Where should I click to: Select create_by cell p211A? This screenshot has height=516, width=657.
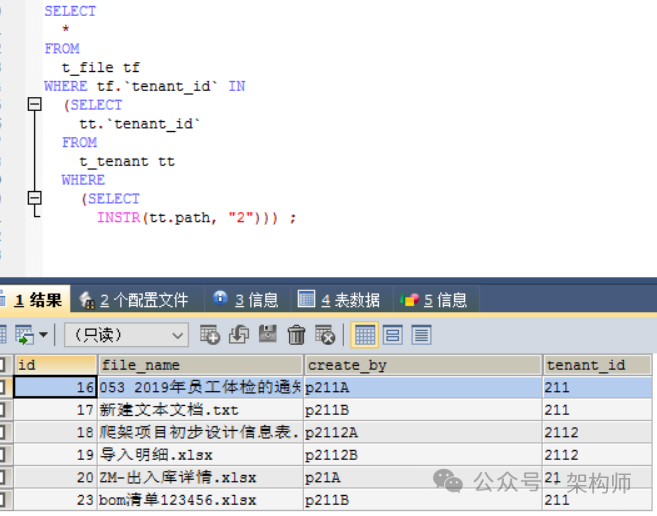423,387
